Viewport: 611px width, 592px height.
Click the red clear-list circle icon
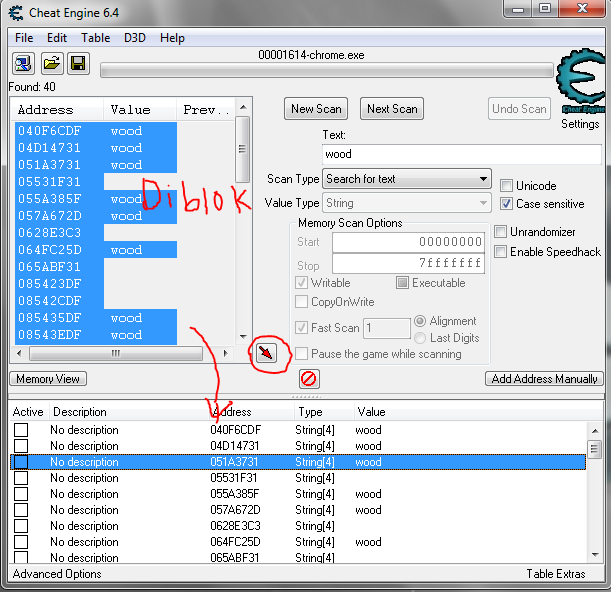(x=309, y=378)
